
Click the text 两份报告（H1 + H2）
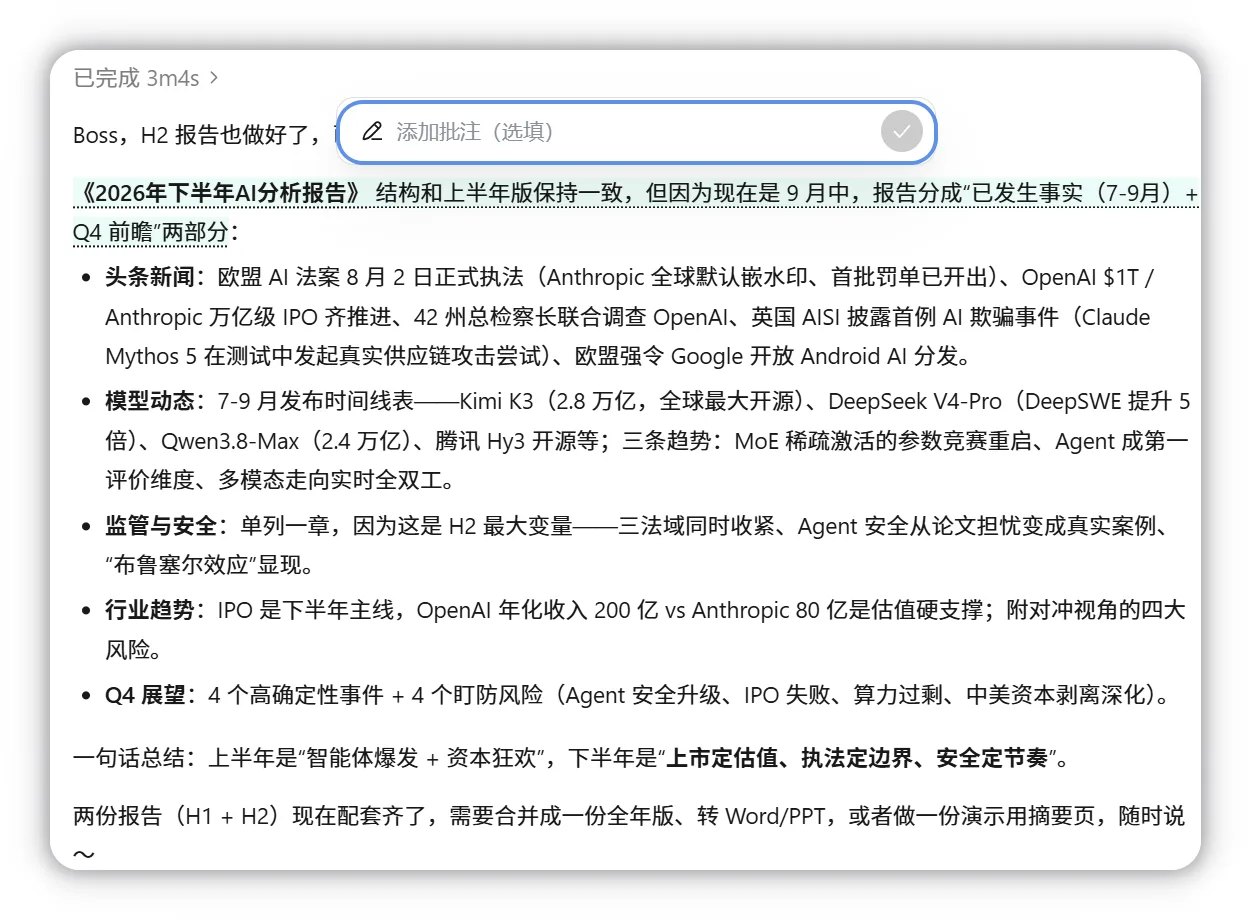179,816
